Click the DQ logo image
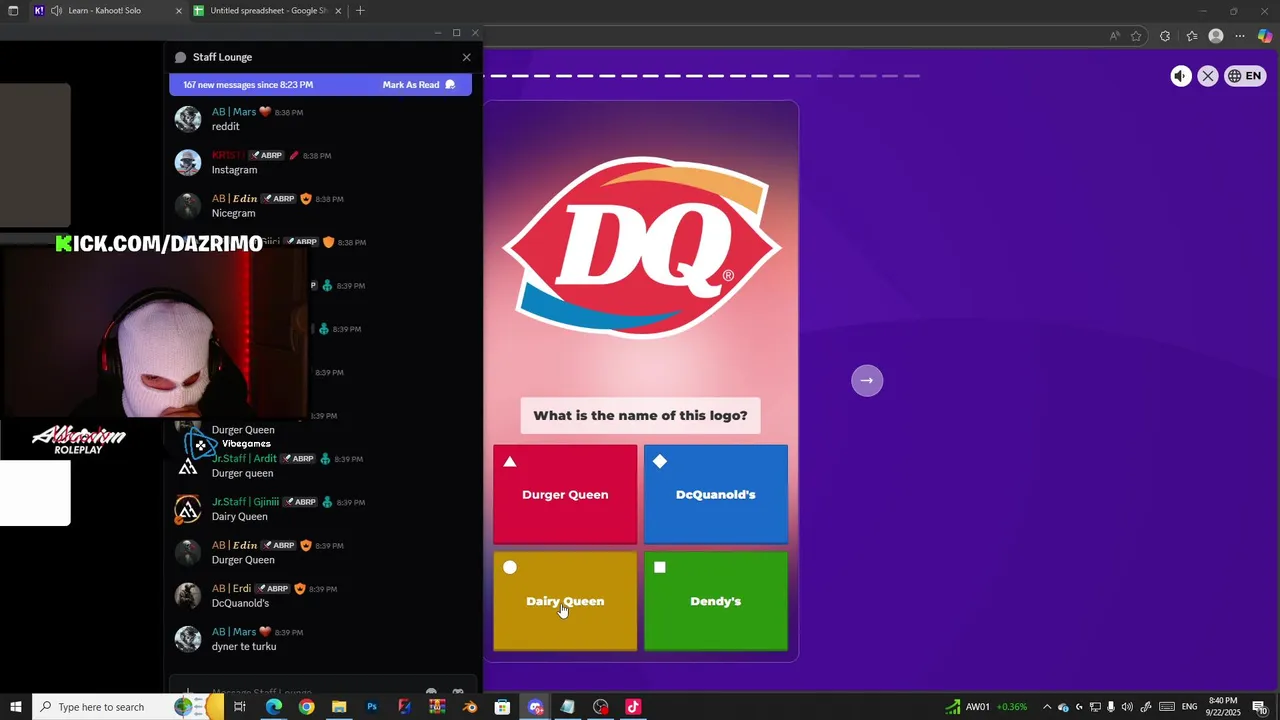1280x720 pixels. (x=641, y=247)
